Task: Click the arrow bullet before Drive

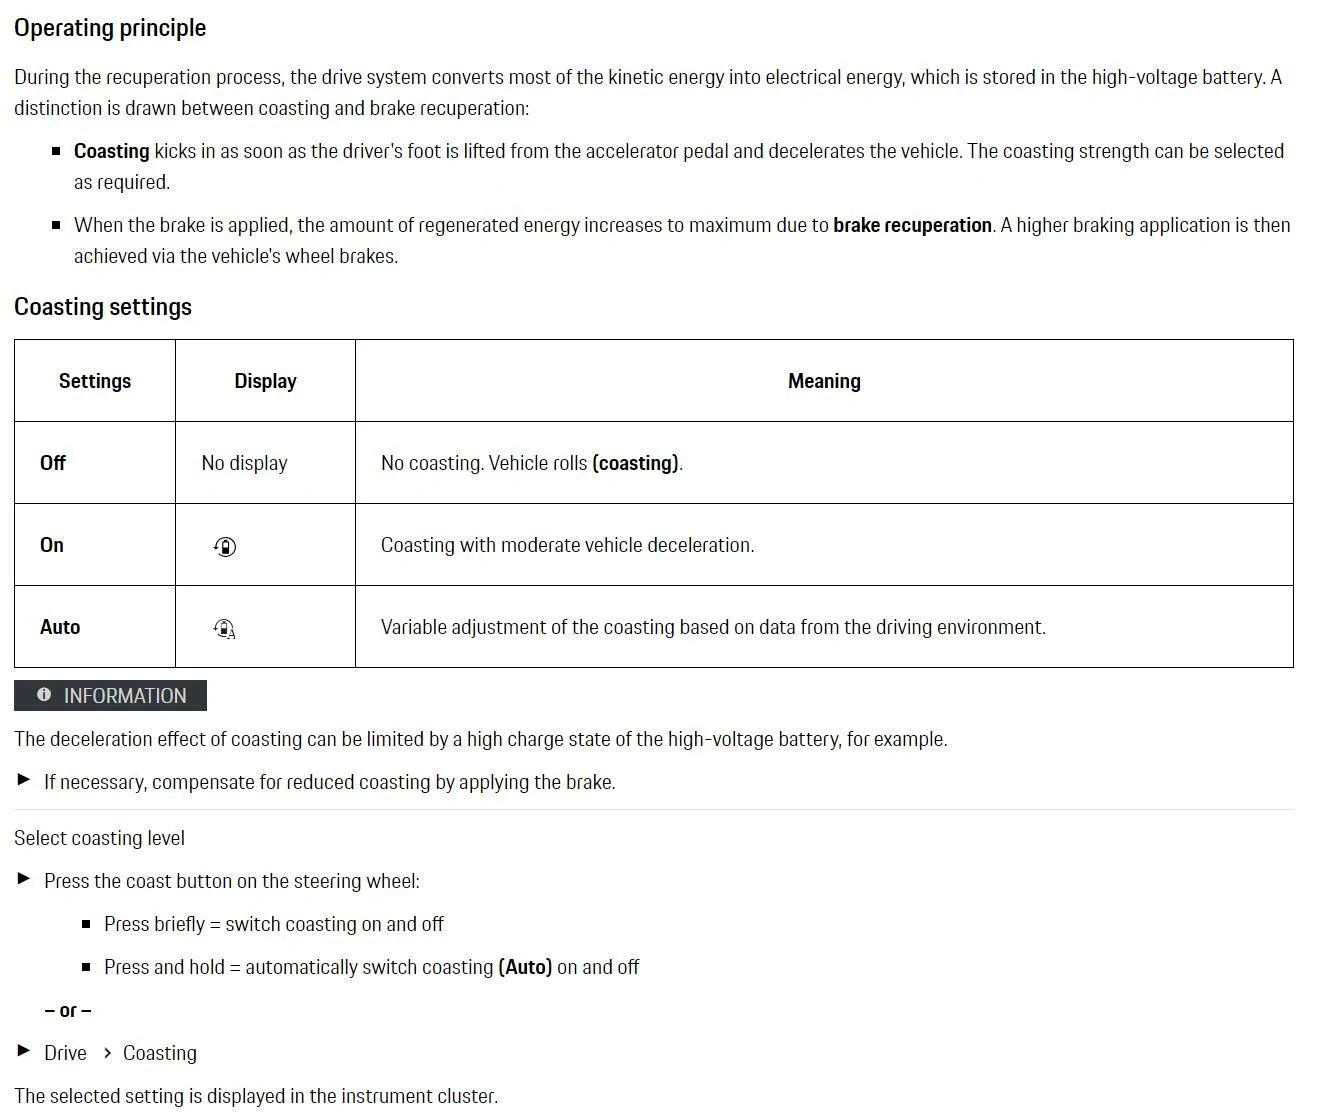Action: coord(24,1051)
